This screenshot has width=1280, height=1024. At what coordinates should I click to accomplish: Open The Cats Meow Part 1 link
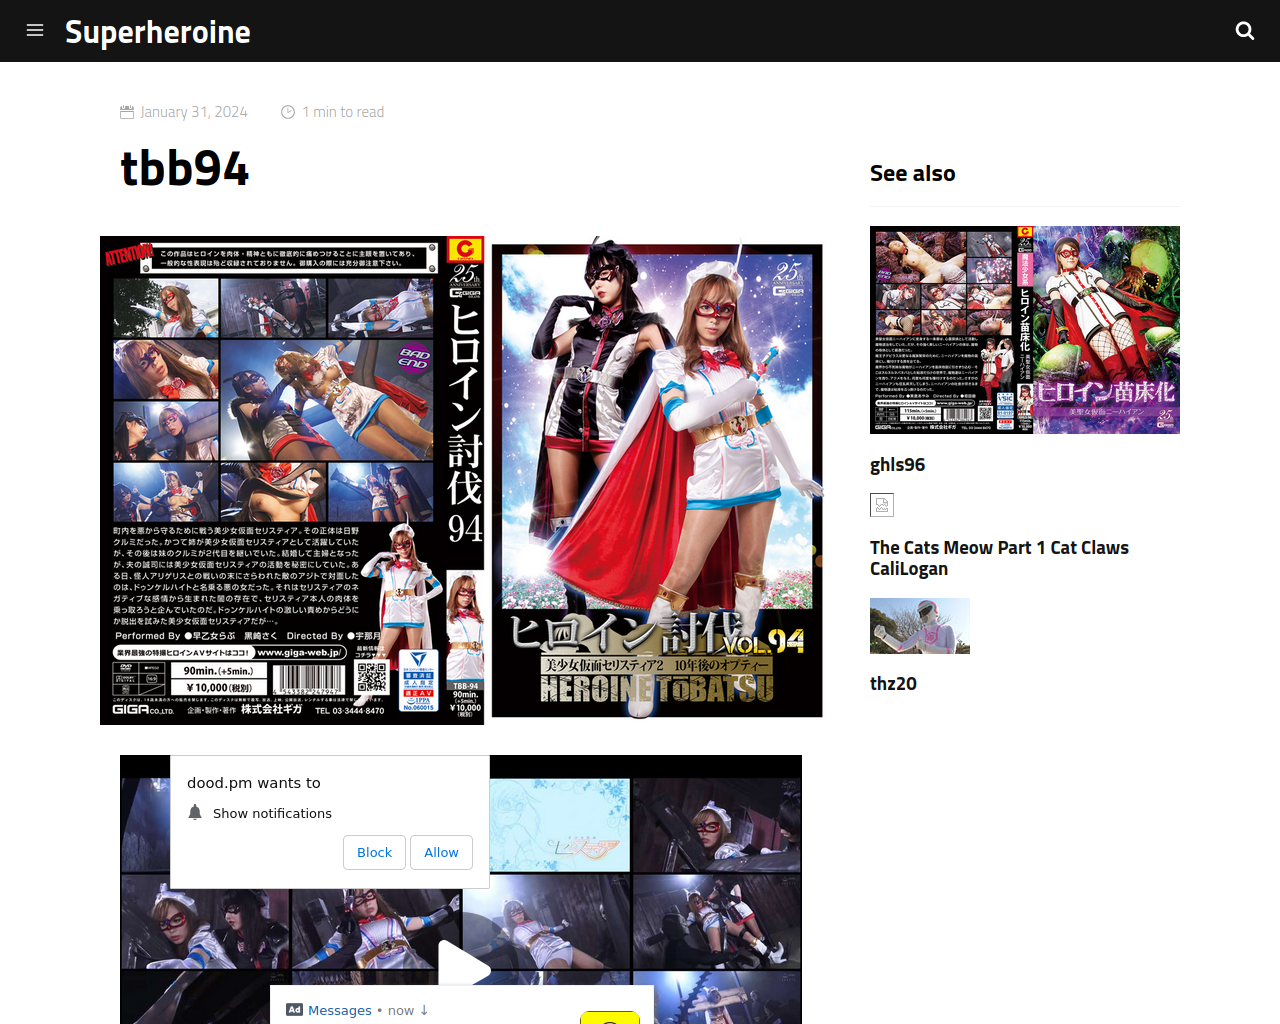click(999, 558)
